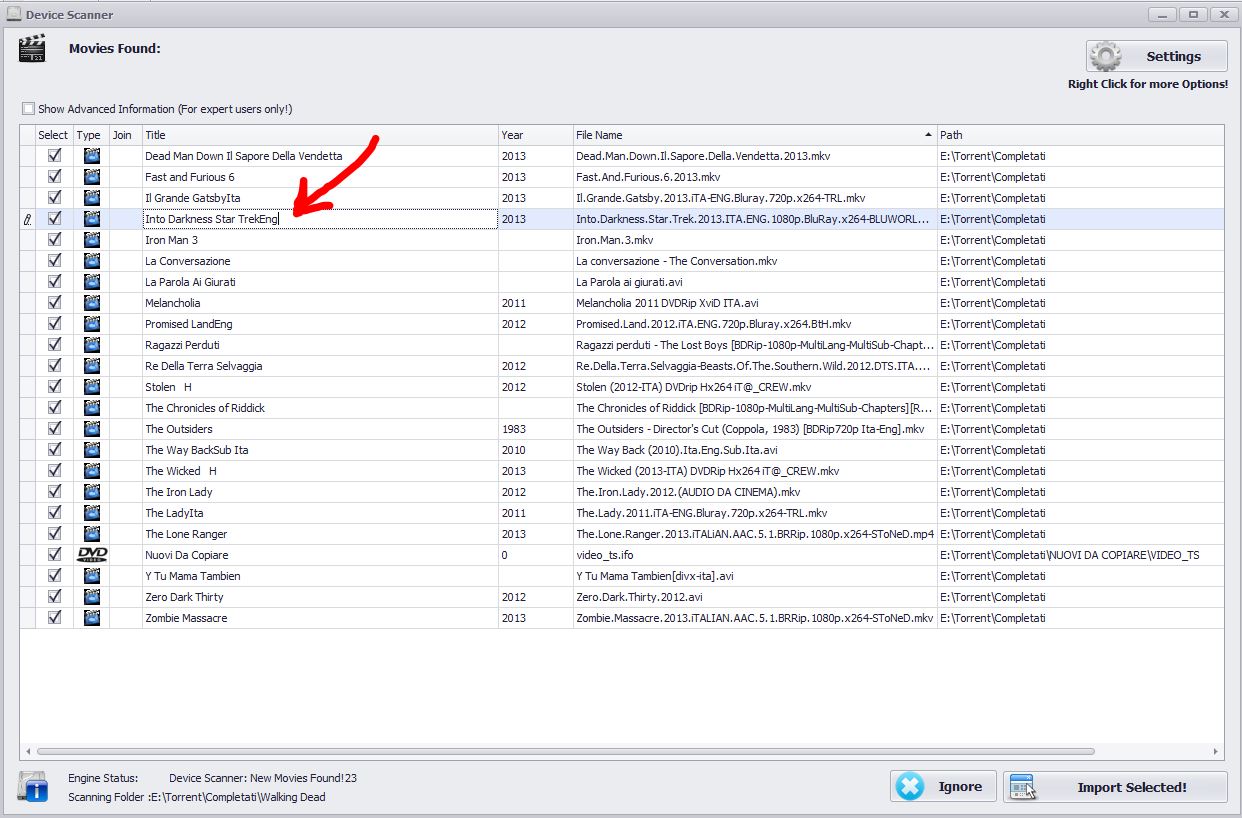The width and height of the screenshot is (1242, 818).
Task: Deselect the Zero Dark Thirty checkbox
Action: [x=55, y=597]
